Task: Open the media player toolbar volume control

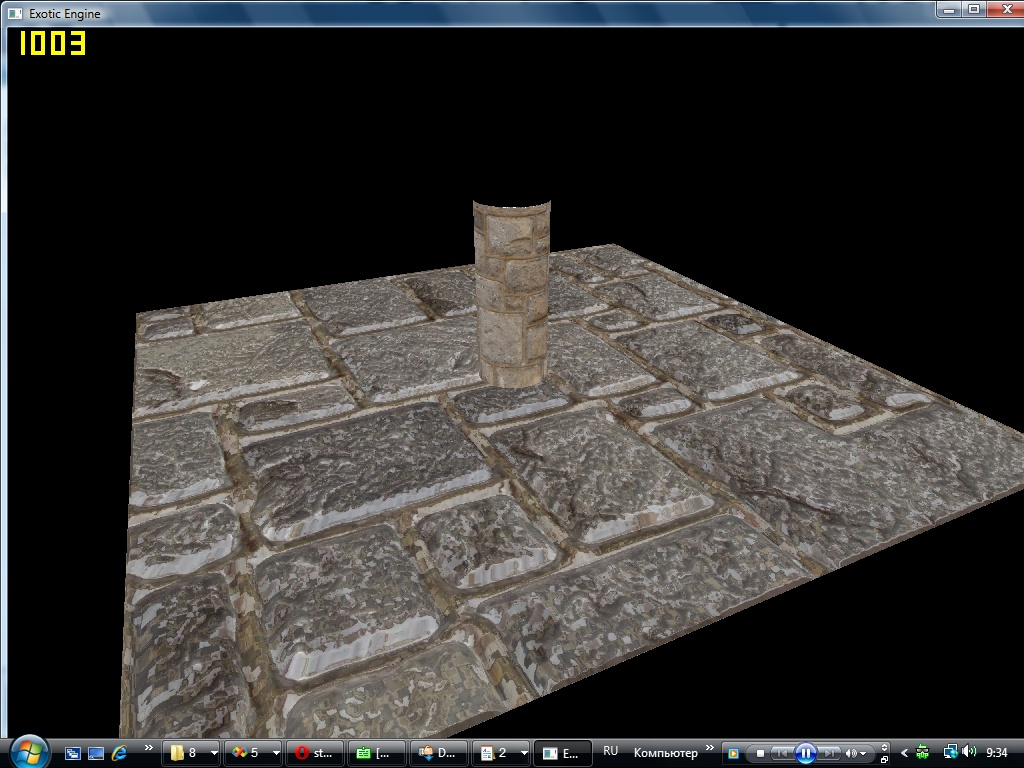Action: click(x=856, y=753)
